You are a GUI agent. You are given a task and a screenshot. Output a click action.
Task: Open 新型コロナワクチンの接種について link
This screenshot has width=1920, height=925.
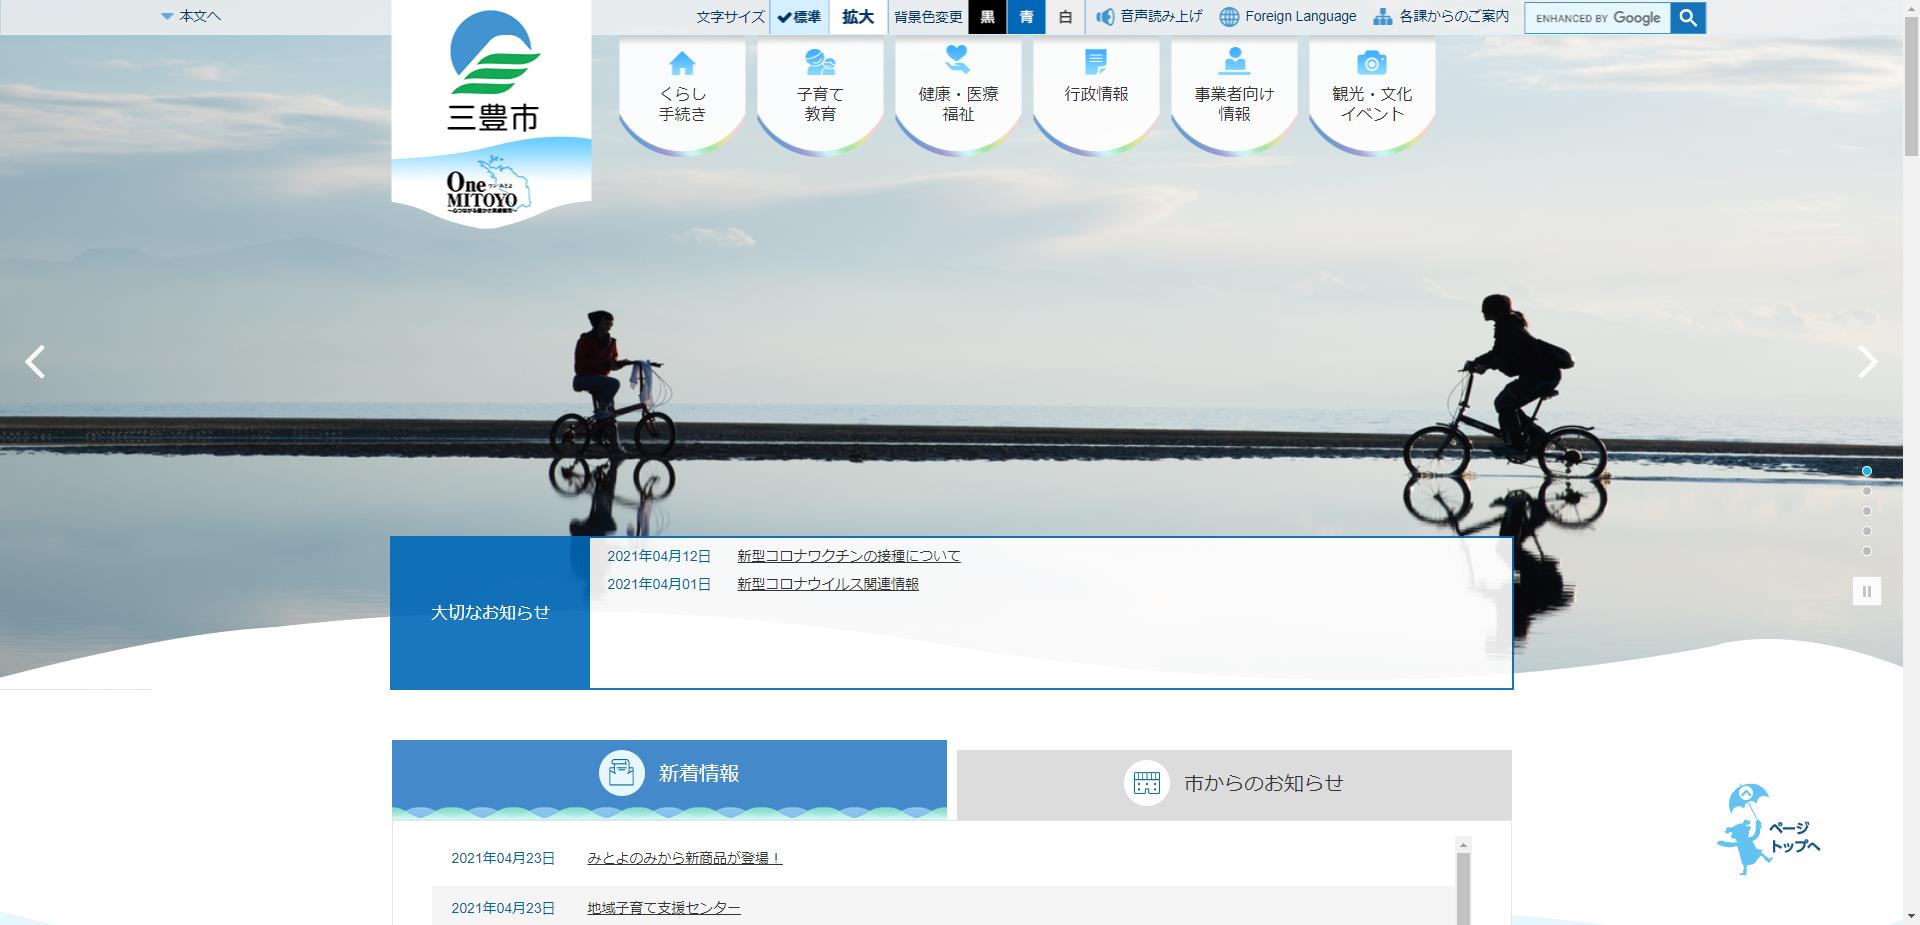(x=848, y=556)
